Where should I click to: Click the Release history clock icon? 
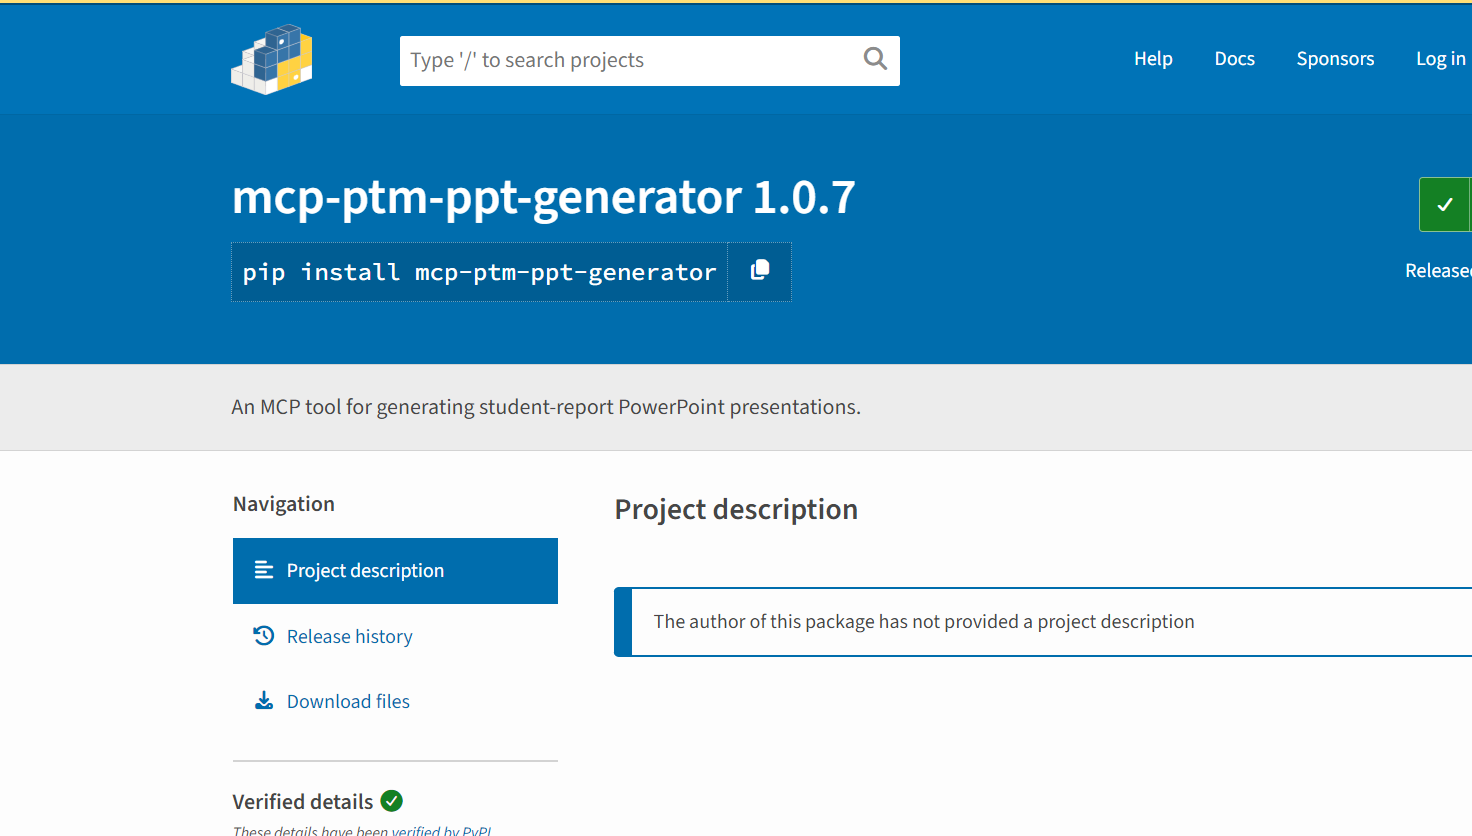coord(264,636)
